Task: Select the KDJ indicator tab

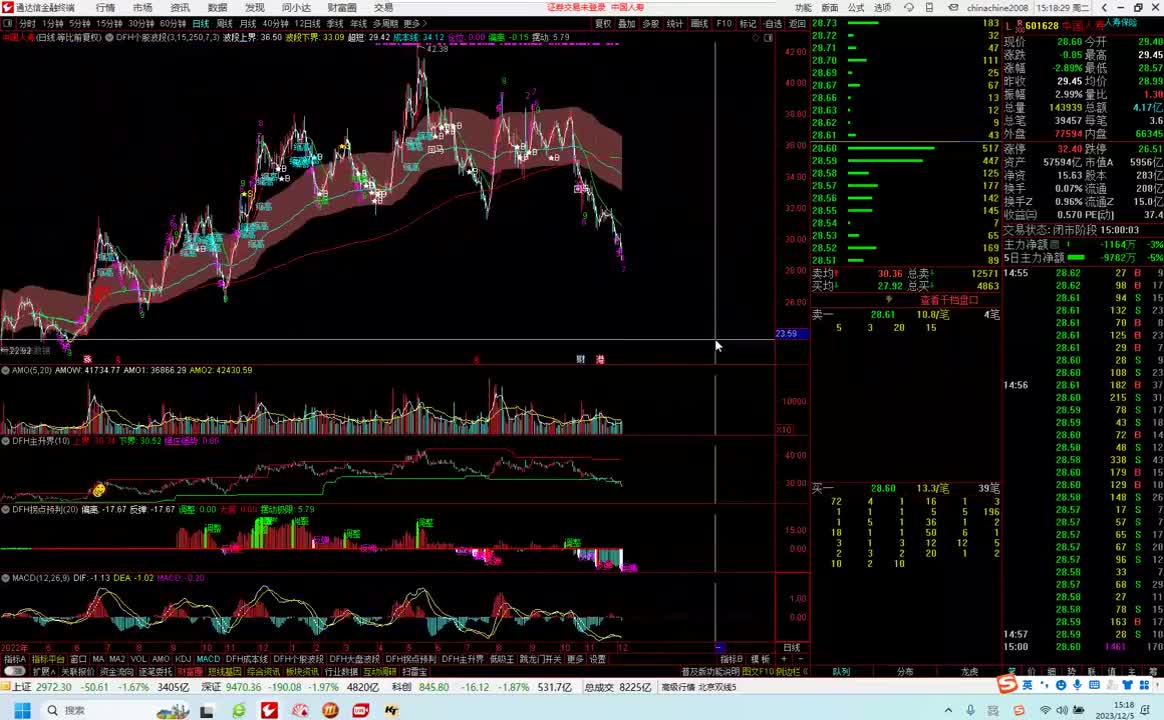Action: [x=183, y=659]
